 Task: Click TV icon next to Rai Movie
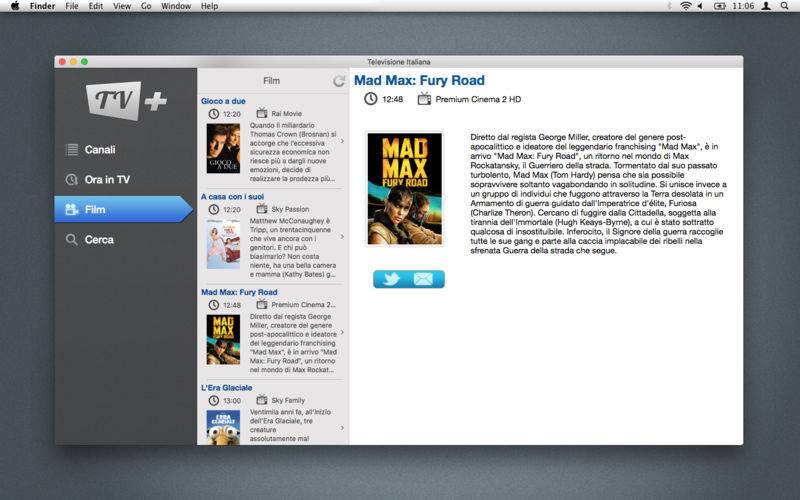(262, 113)
